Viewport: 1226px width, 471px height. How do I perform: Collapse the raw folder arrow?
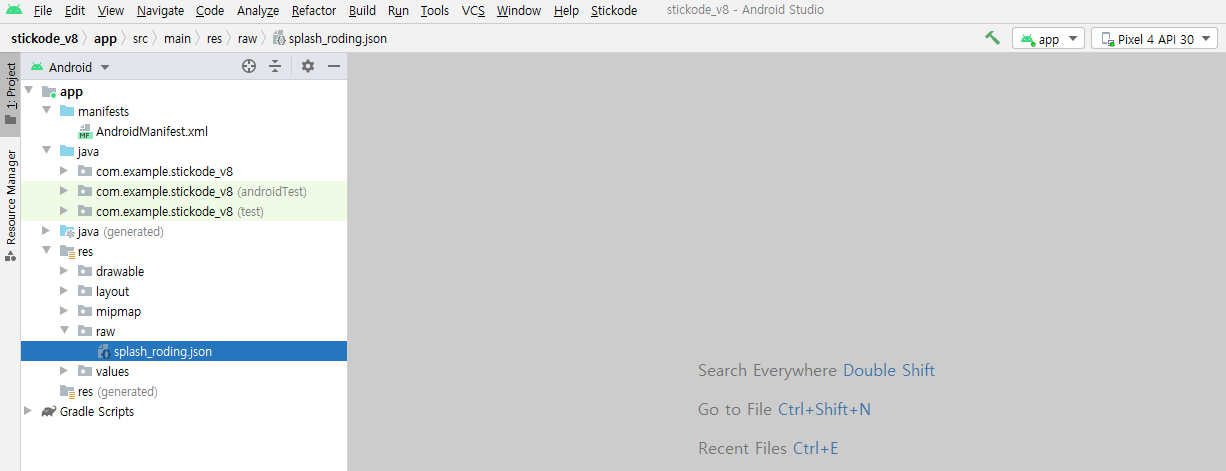tap(65, 331)
